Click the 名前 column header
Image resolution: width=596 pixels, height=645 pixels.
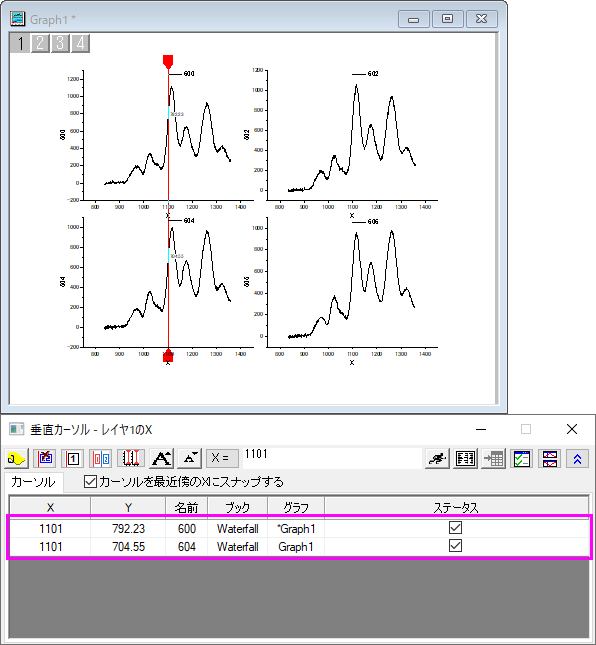click(187, 507)
